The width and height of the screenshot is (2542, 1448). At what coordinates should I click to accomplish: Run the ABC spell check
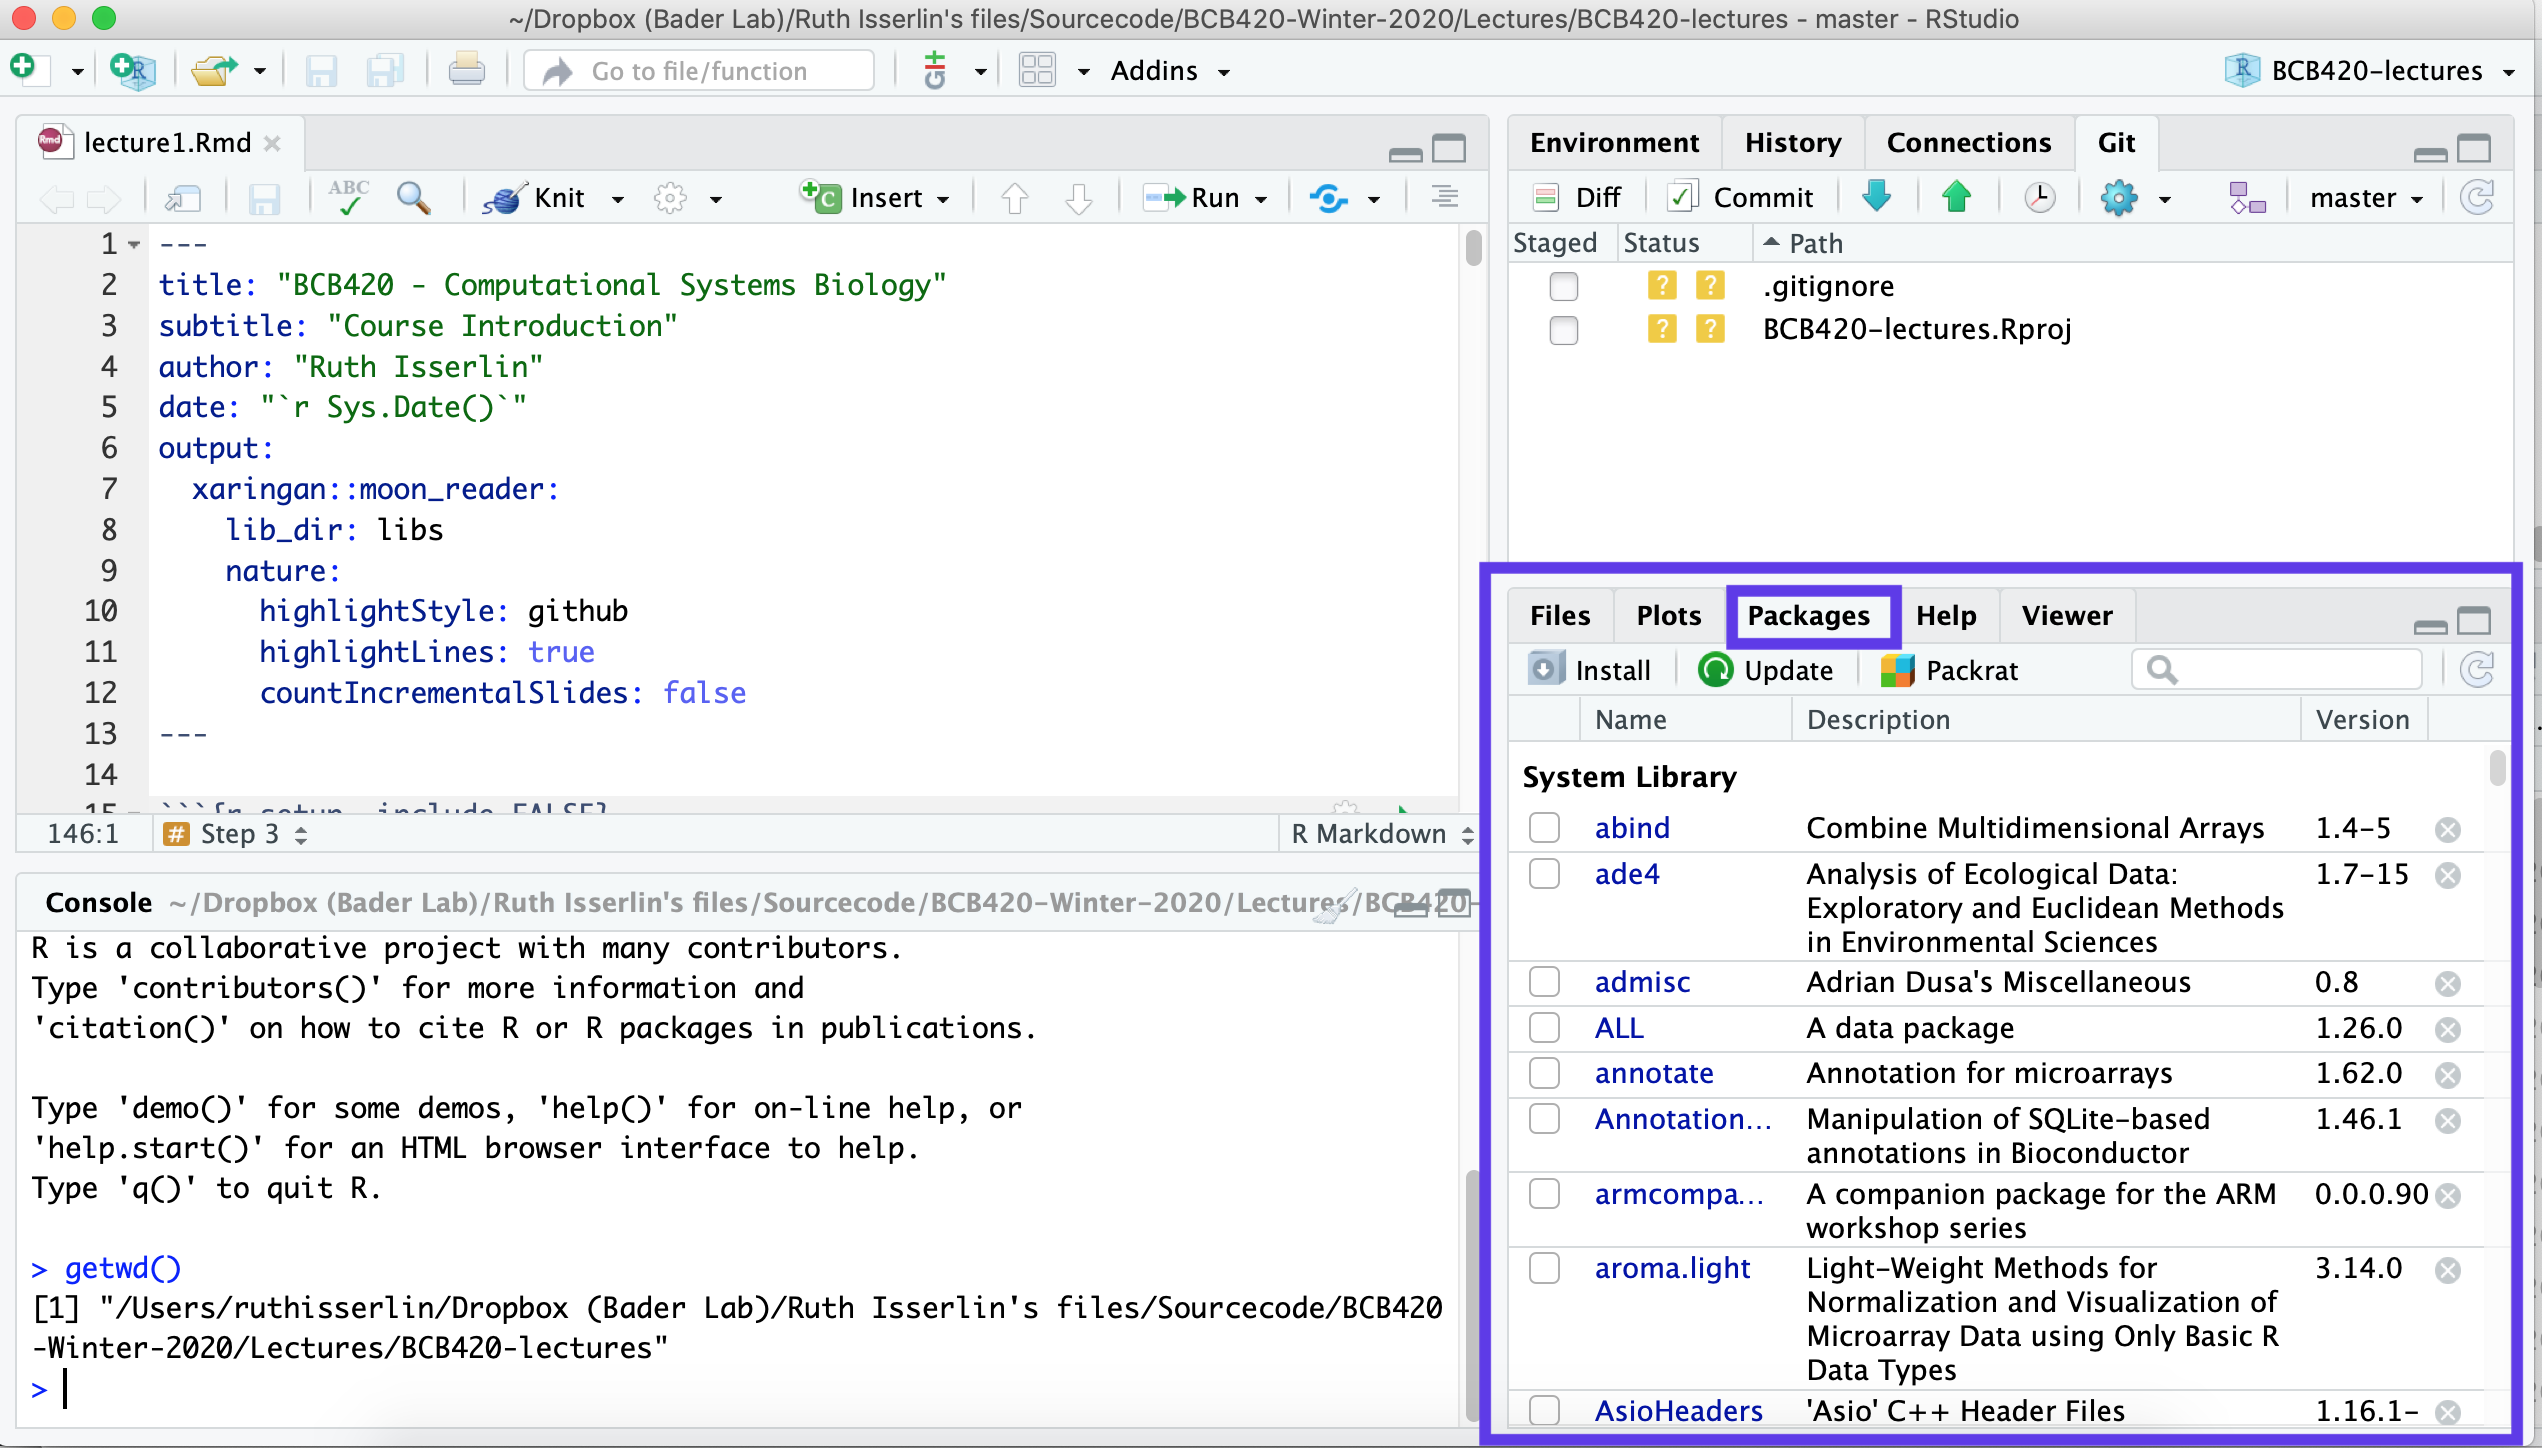[348, 197]
